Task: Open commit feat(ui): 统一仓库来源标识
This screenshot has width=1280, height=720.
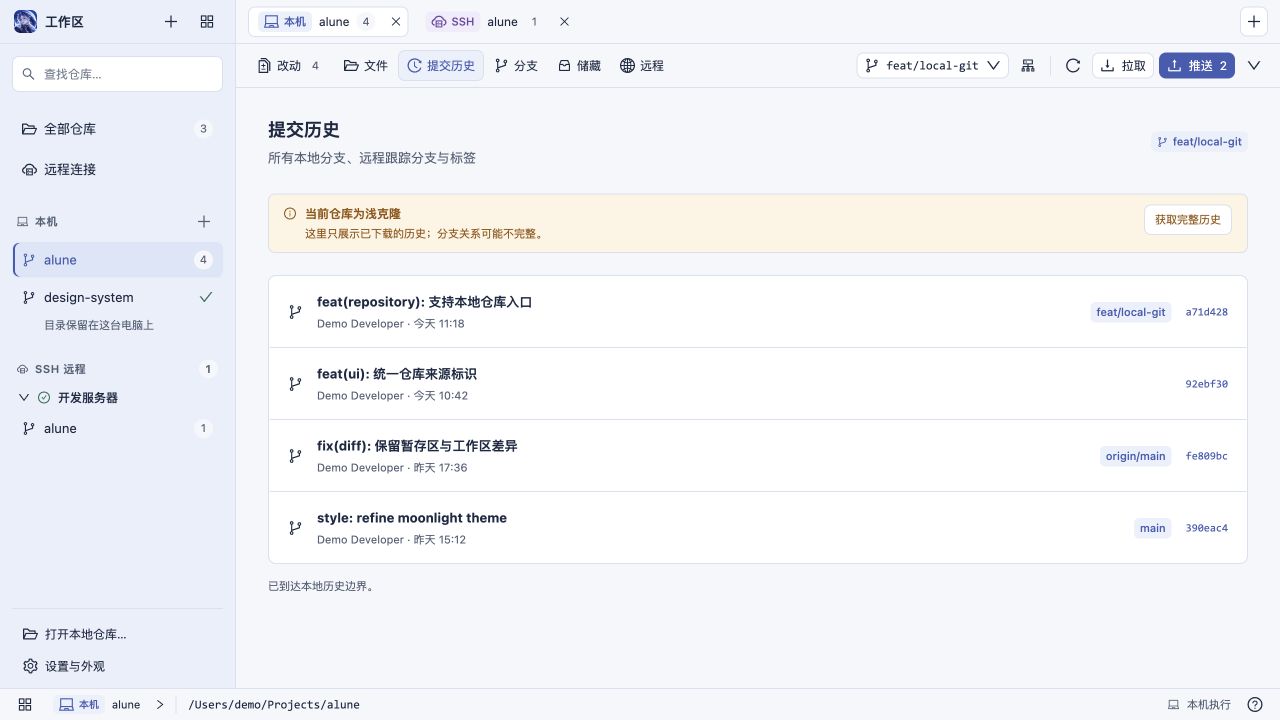Action: (x=757, y=384)
